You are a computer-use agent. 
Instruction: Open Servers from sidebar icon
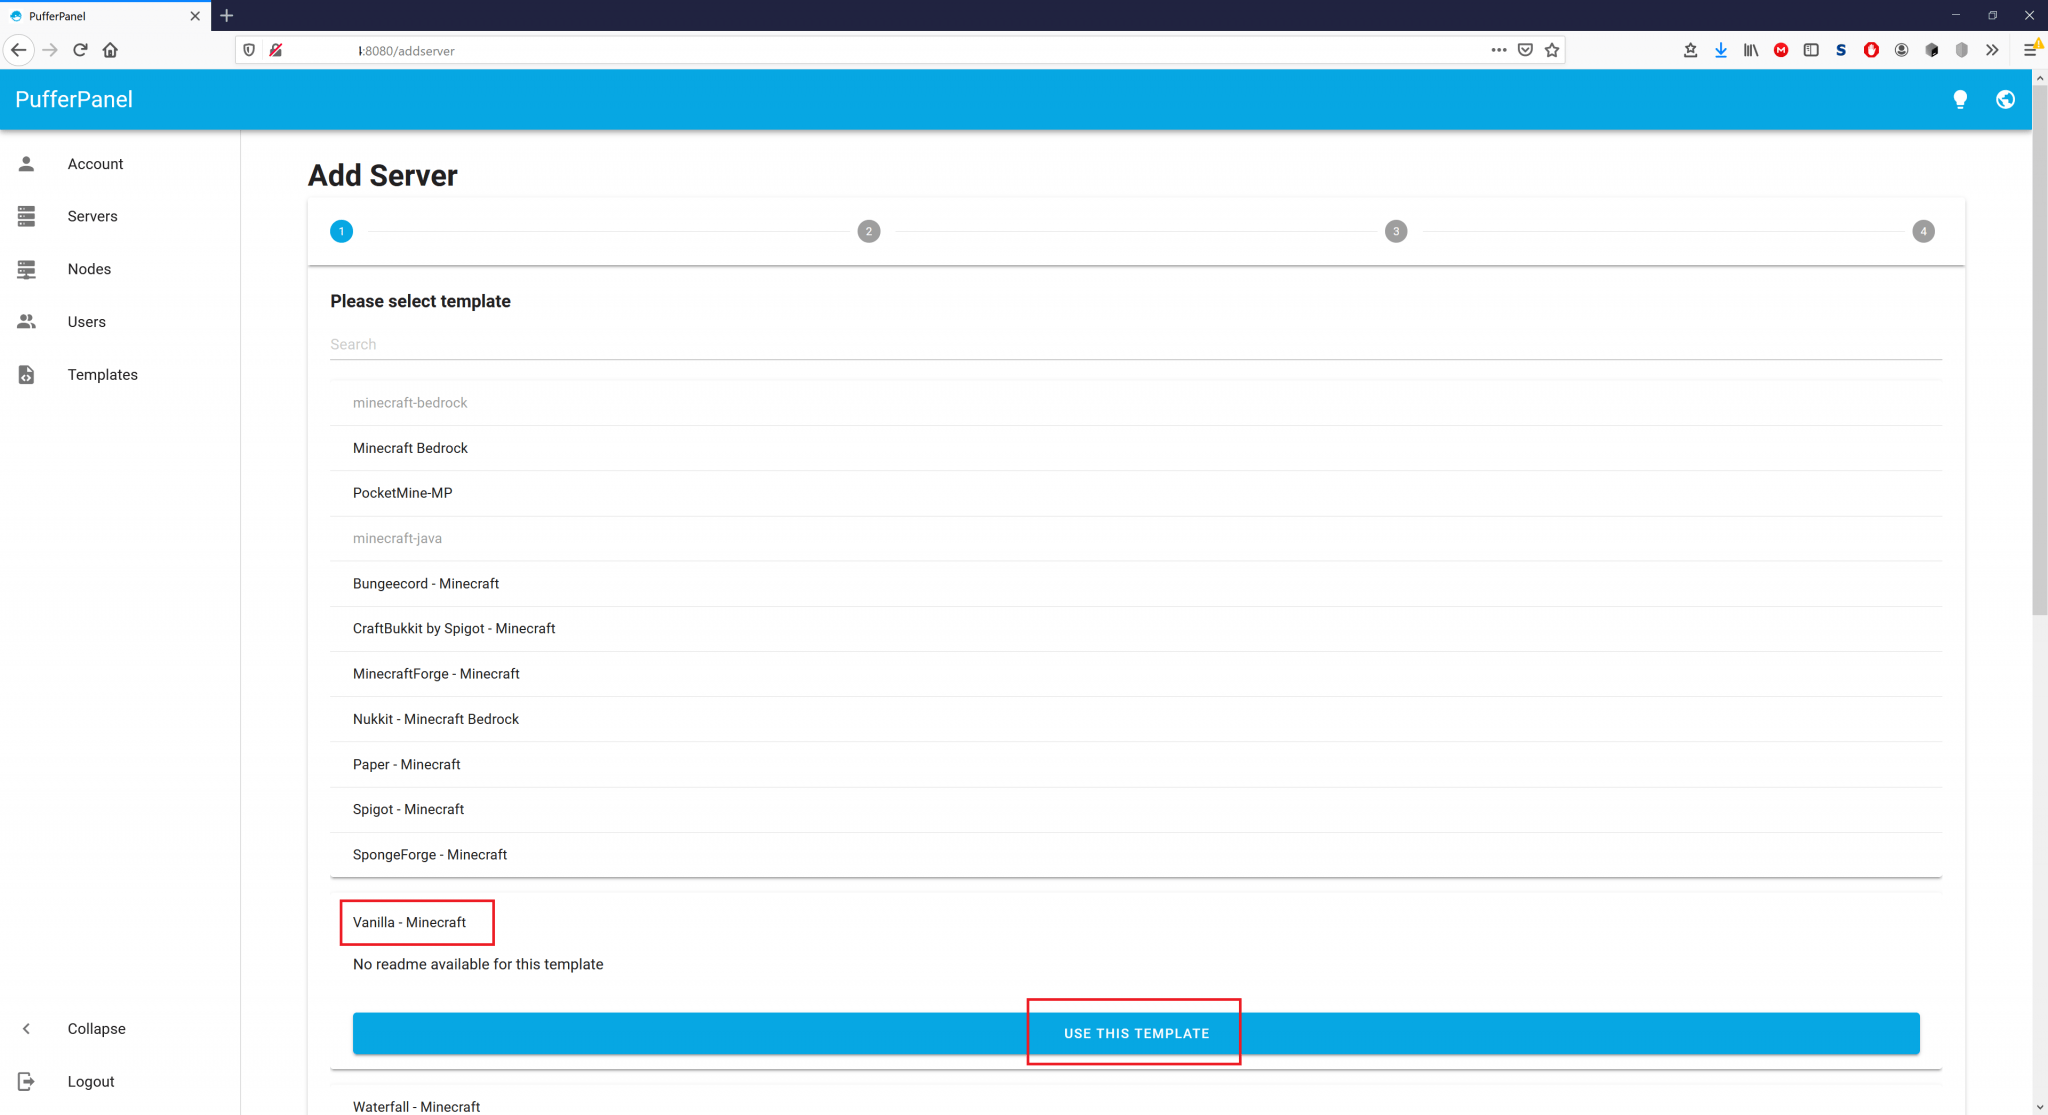click(x=26, y=216)
